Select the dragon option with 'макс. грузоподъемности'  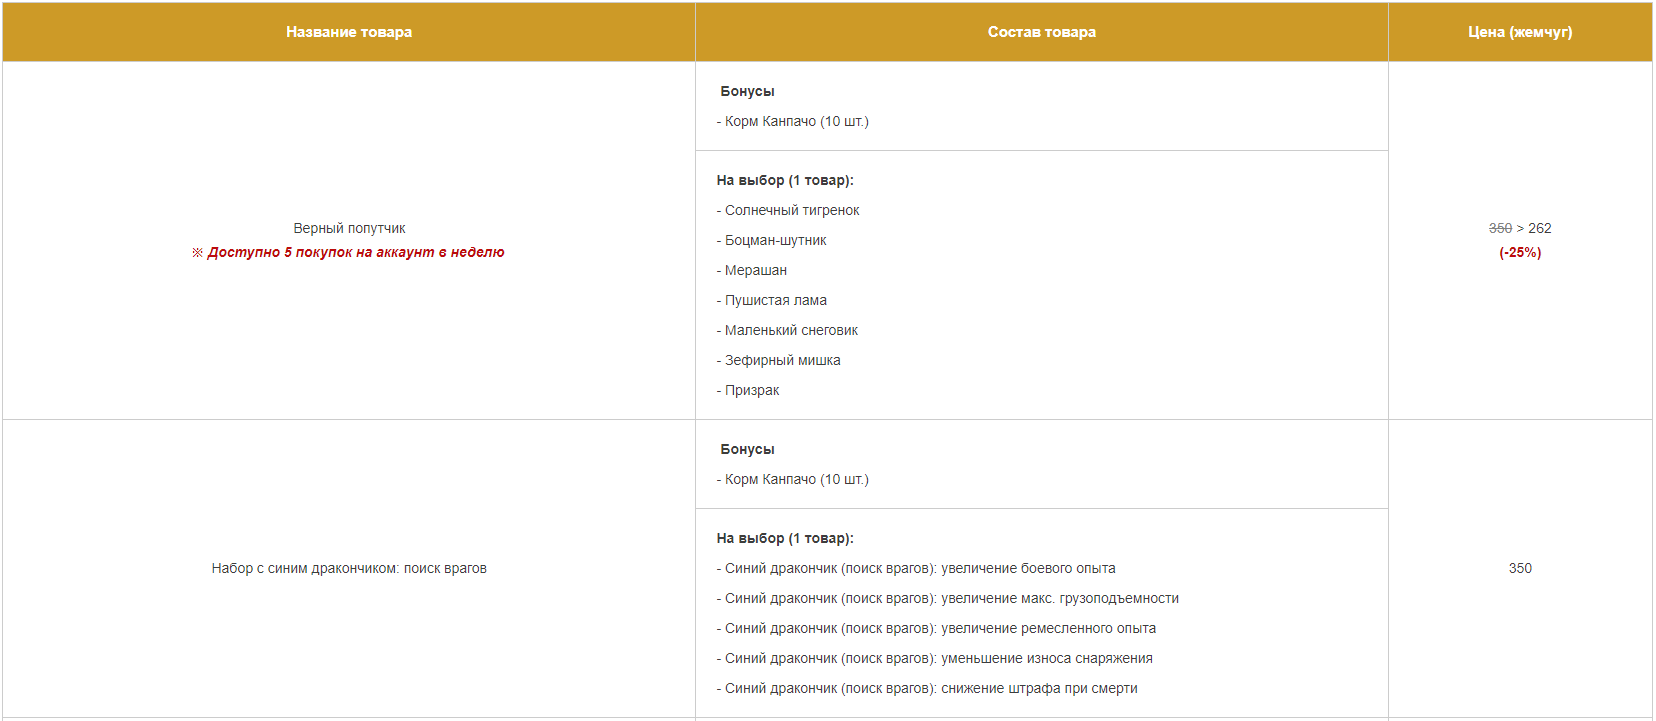948,598
